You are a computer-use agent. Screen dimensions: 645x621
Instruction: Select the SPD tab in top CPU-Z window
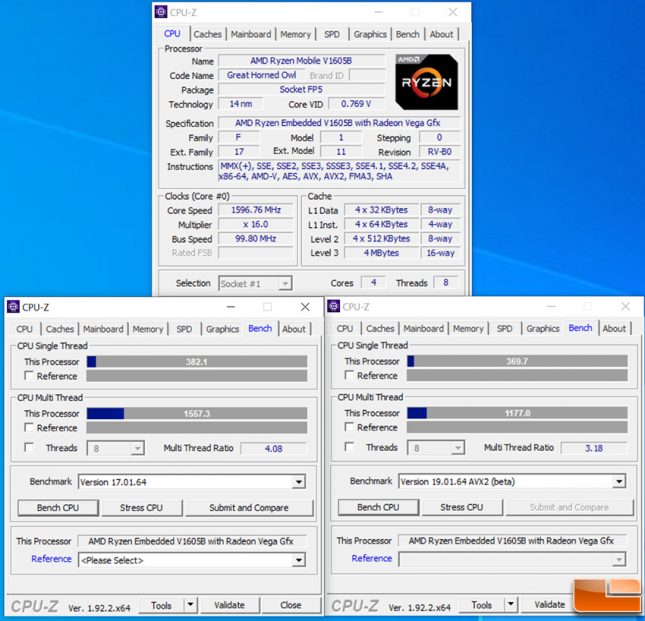click(x=332, y=34)
